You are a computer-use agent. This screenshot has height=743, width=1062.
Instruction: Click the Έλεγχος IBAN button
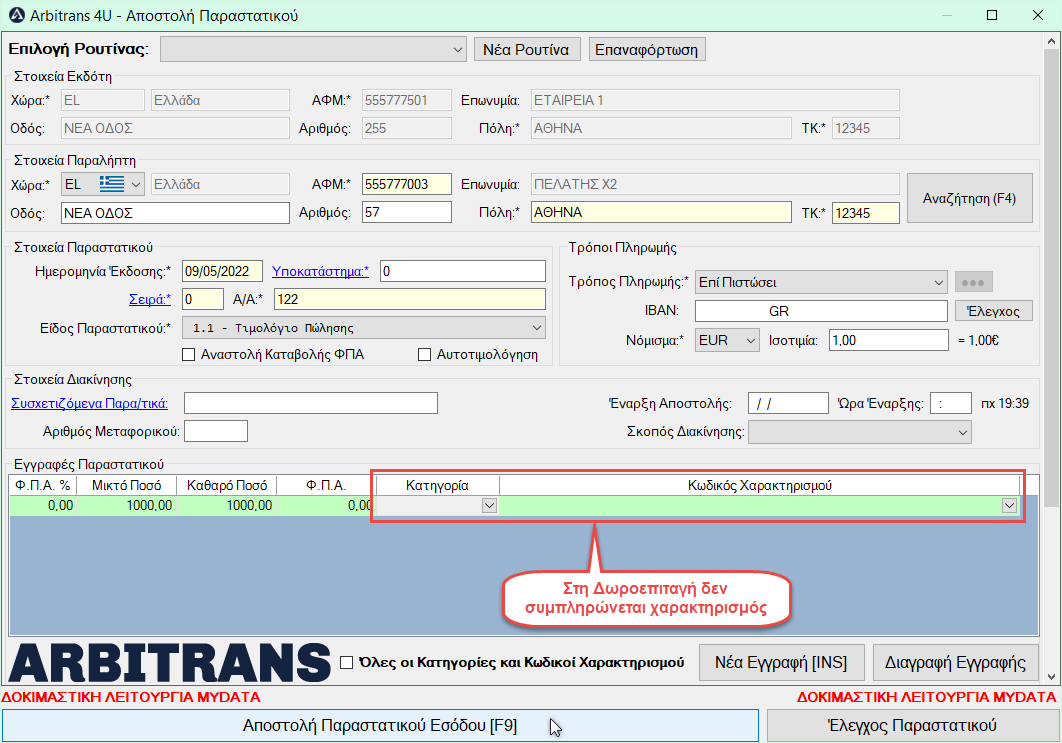[994, 311]
